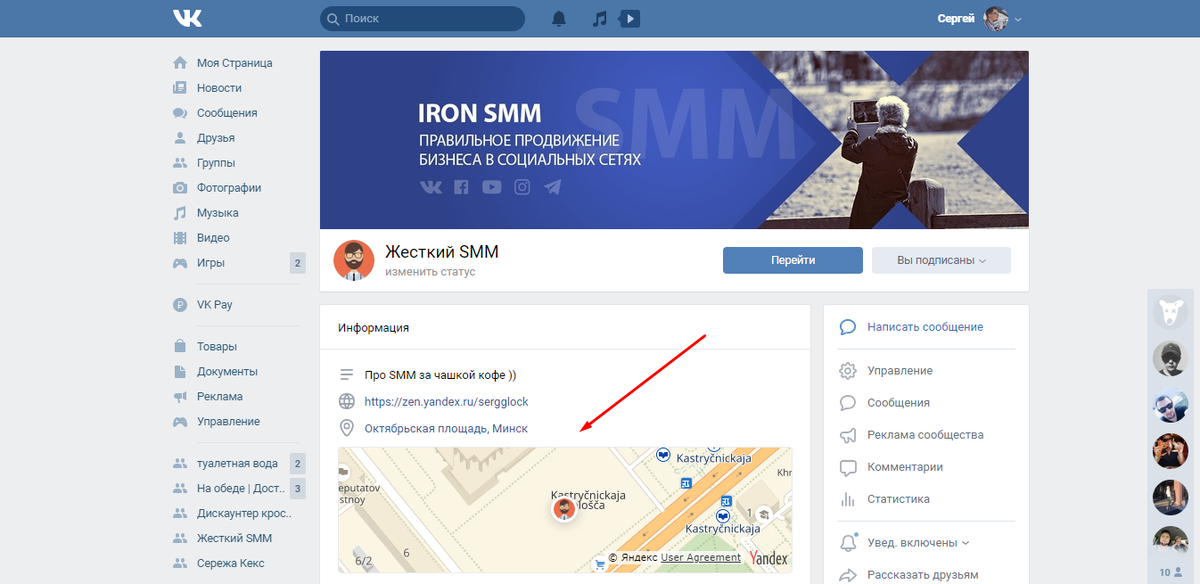Go to Группы in the left menu
Viewport: 1200px width, 584px height.
[x=216, y=163]
